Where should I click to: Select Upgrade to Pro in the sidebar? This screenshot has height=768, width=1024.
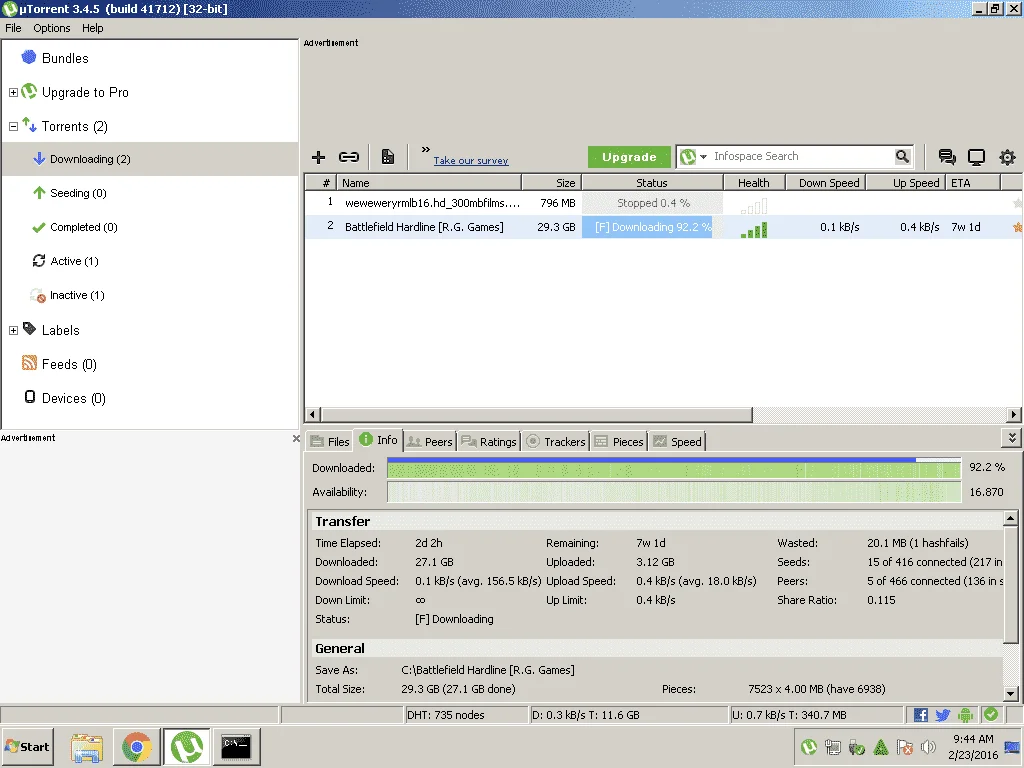[85, 92]
